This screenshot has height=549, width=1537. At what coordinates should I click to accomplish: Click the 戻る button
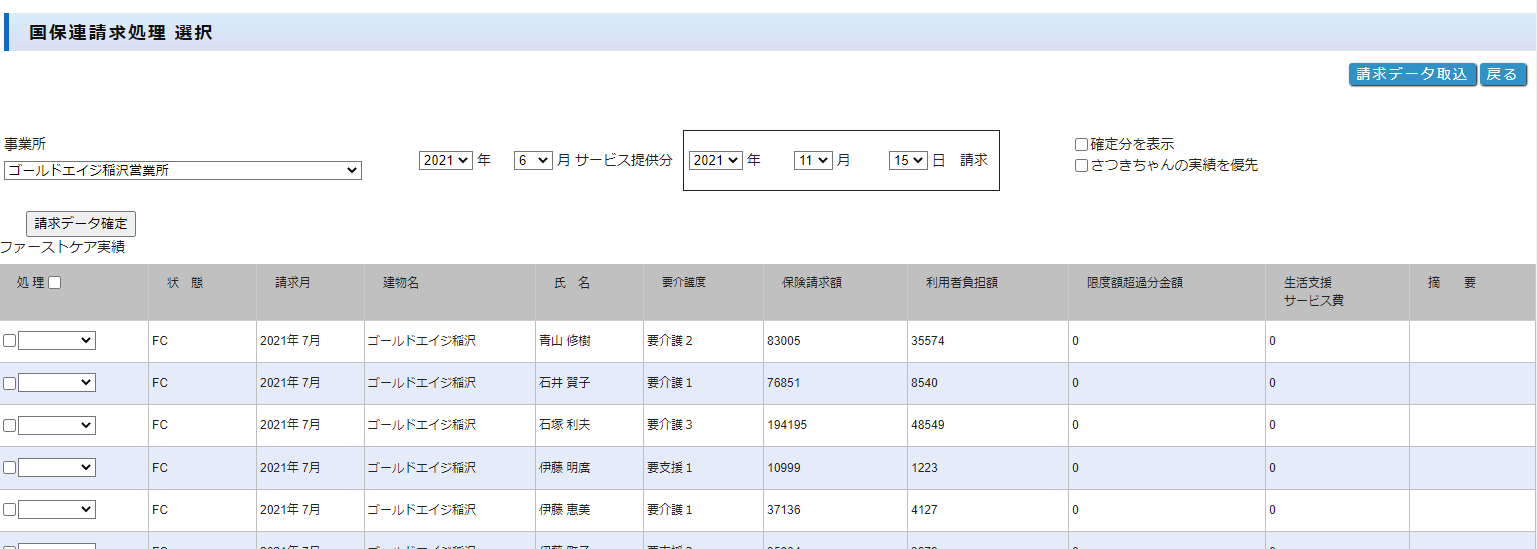(x=1502, y=74)
